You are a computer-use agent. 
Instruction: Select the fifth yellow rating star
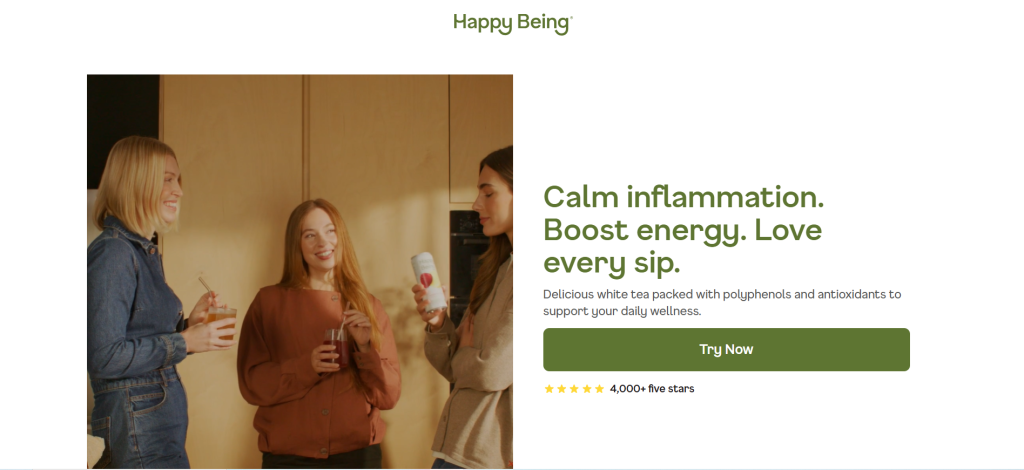click(x=599, y=389)
